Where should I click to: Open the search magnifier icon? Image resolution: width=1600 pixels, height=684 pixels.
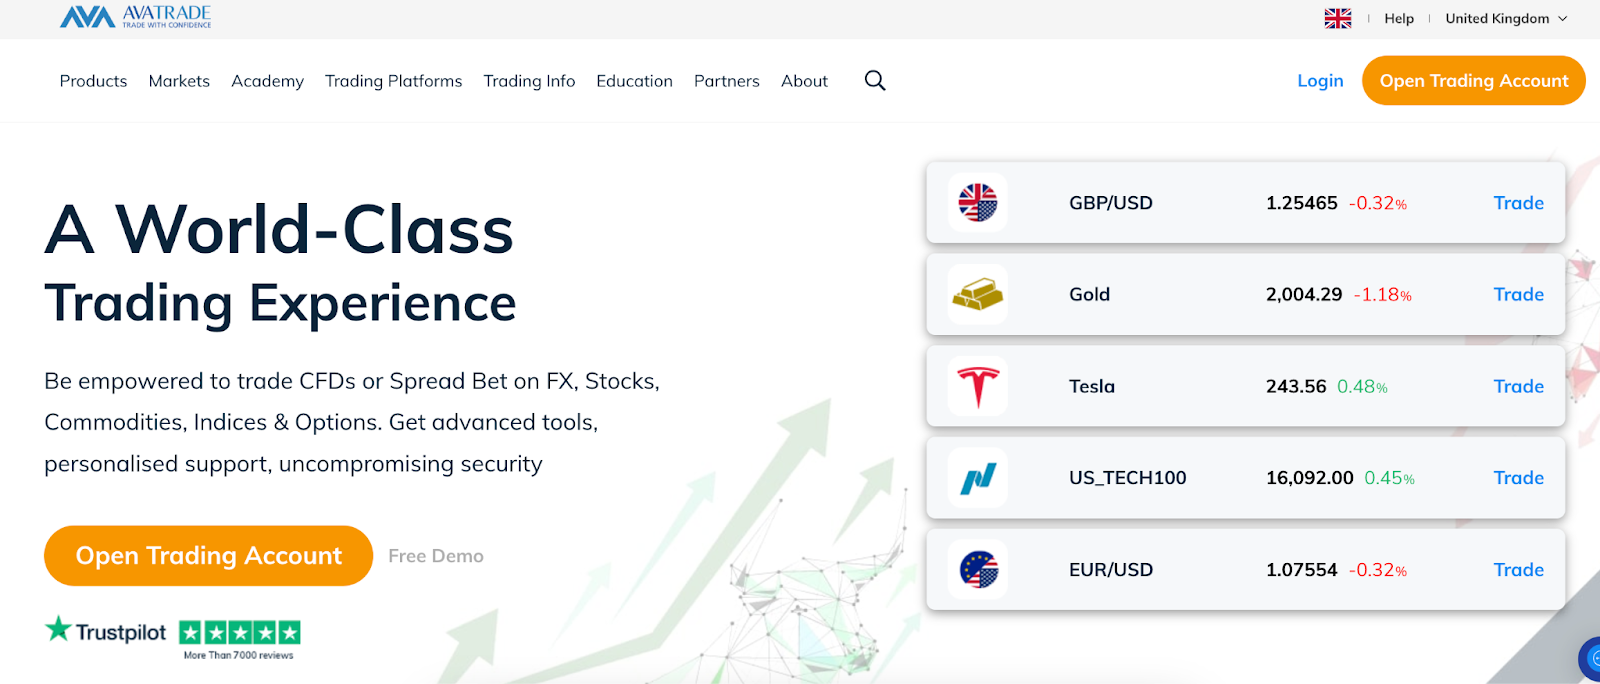coord(875,81)
